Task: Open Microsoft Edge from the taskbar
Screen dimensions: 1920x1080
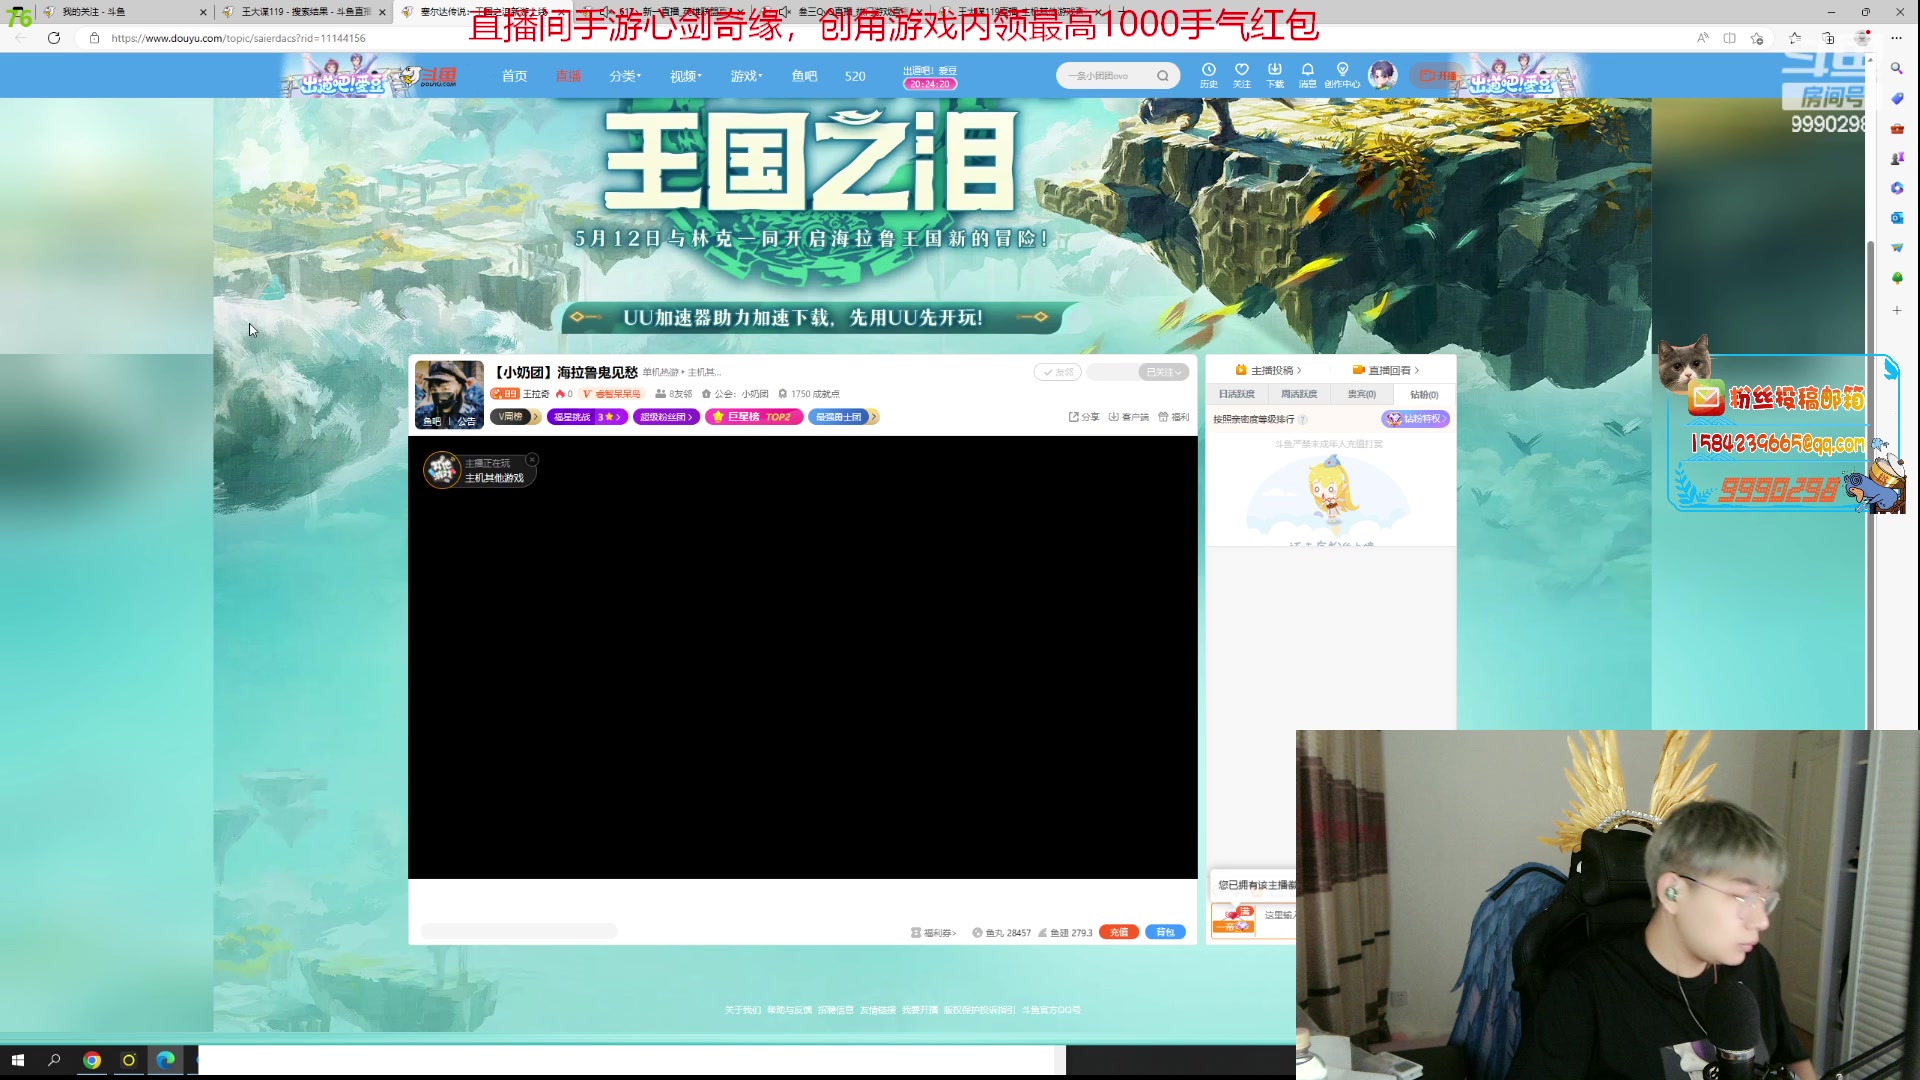Action: tap(165, 1060)
